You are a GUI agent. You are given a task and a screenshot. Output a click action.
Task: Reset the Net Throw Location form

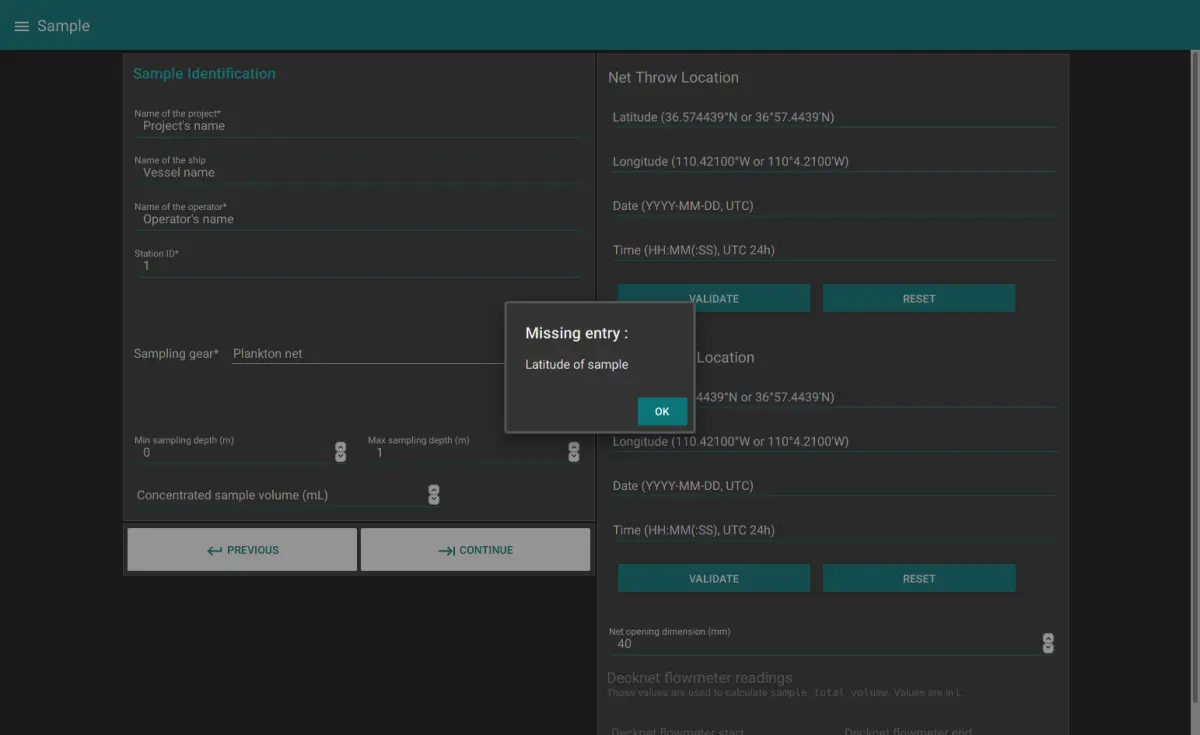click(x=918, y=297)
